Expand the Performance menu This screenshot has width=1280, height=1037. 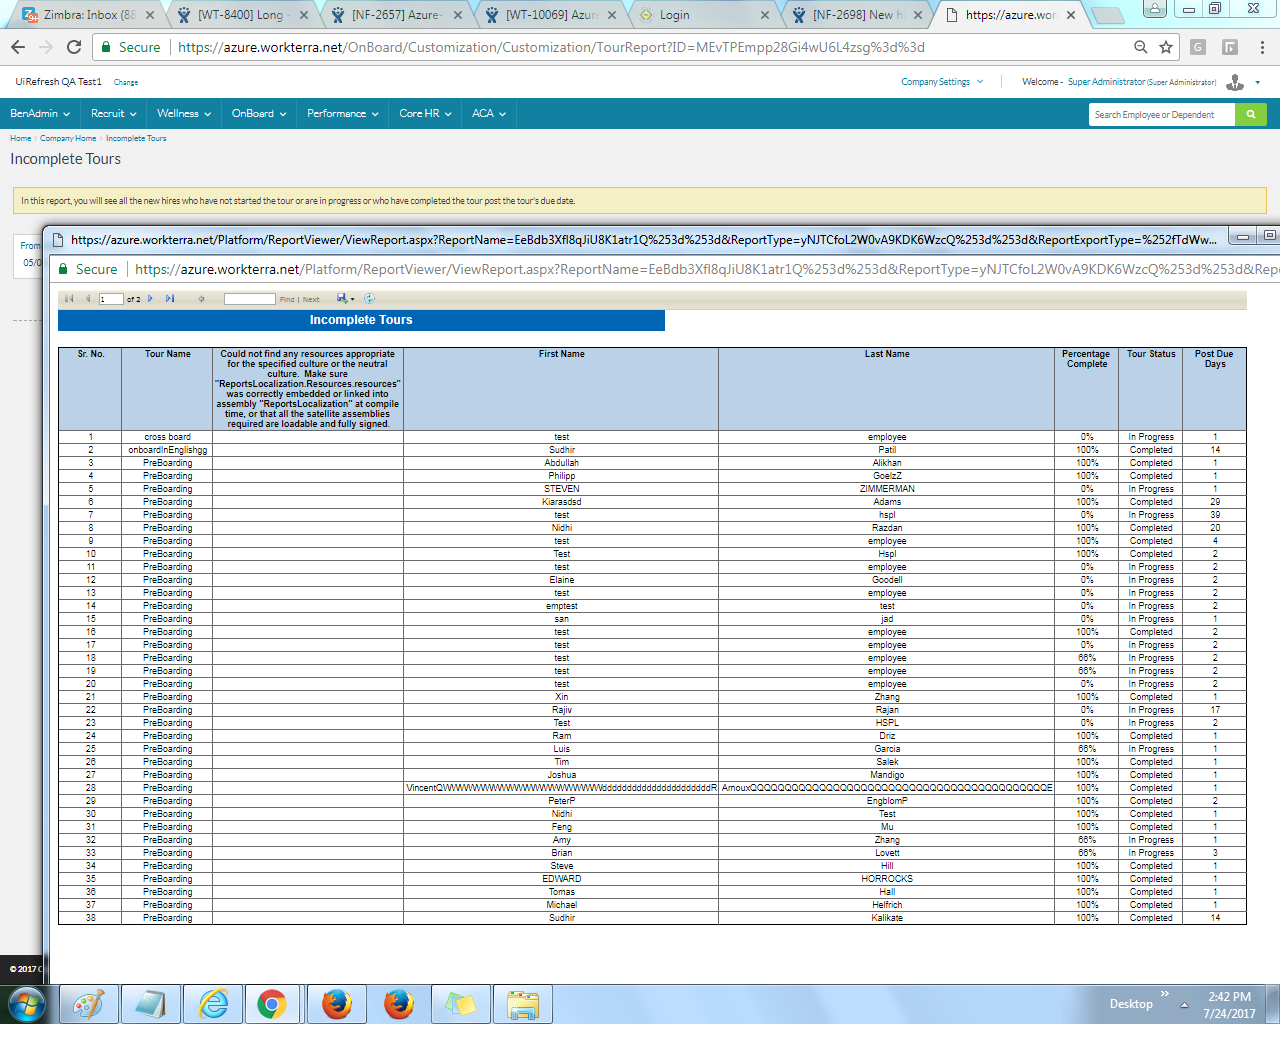(x=342, y=113)
